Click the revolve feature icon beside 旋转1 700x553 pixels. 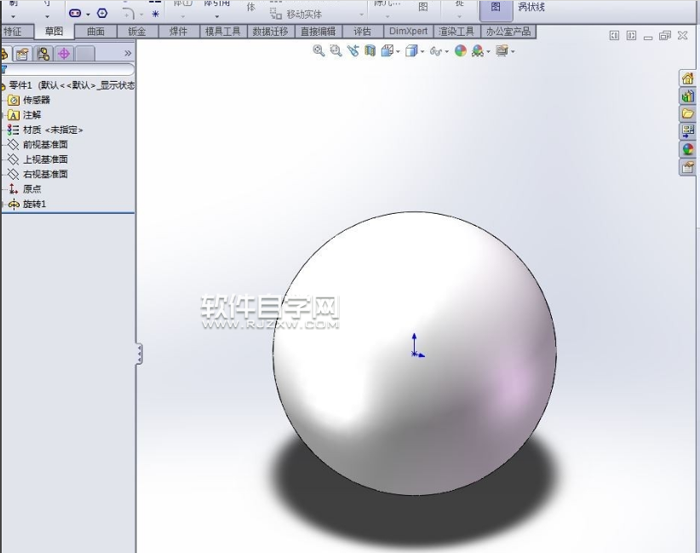click(14, 204)
